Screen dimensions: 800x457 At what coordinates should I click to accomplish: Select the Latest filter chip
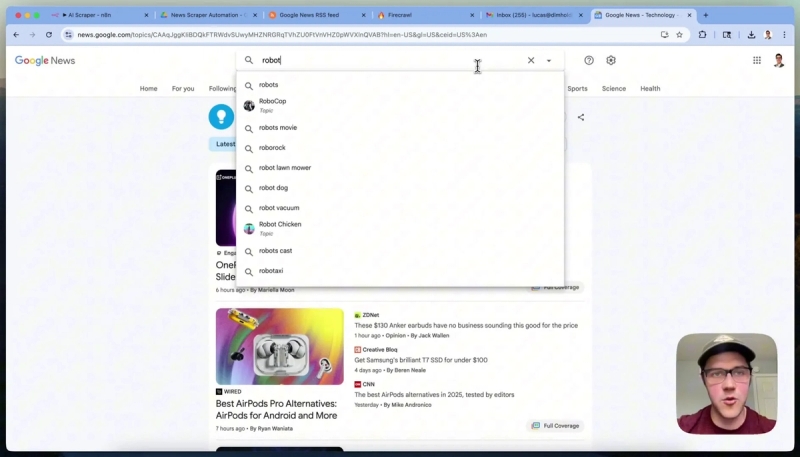pos(223,144)
